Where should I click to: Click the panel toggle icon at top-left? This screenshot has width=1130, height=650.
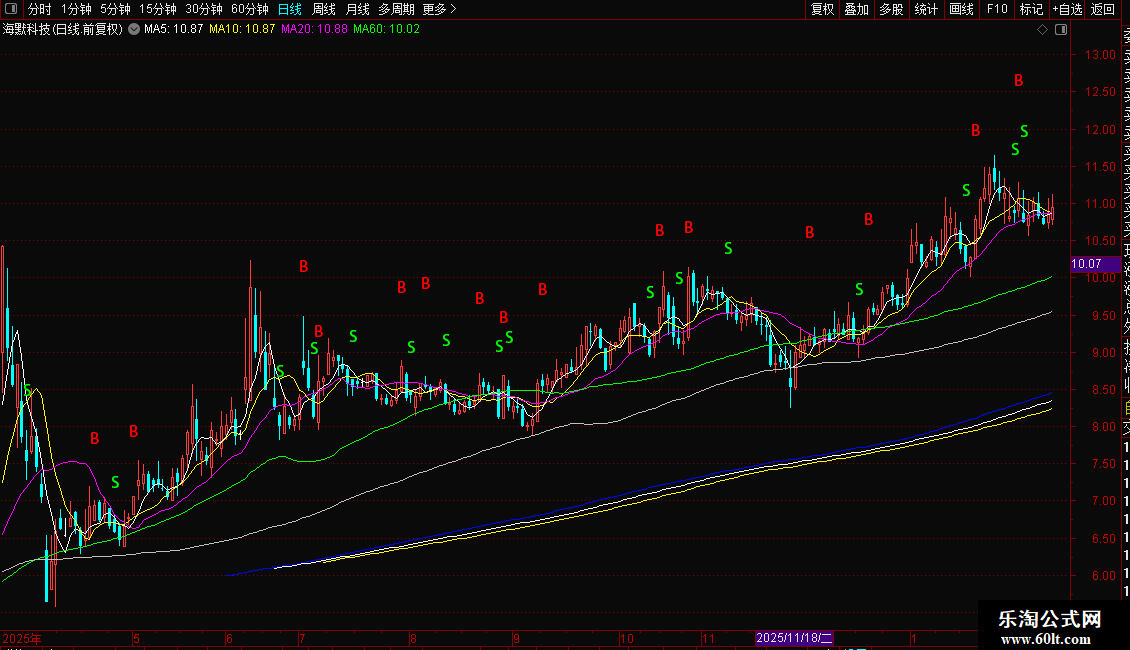click(10, 9)
